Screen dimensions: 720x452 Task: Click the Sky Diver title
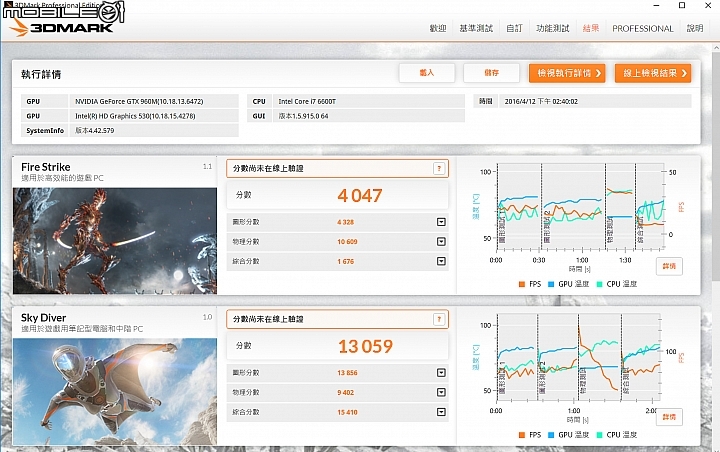point(43,318)
